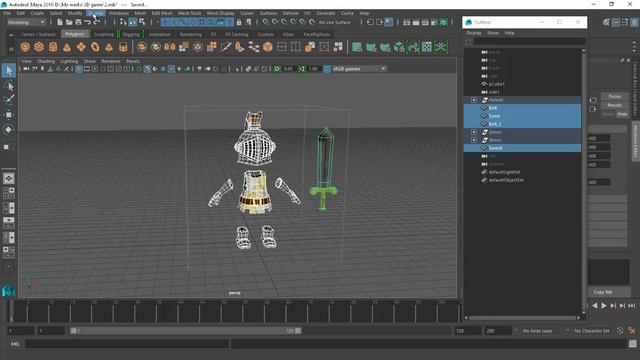The image size is (640, 360).
Task: Open the Outliner Display menu
Action: click(473, 33)
